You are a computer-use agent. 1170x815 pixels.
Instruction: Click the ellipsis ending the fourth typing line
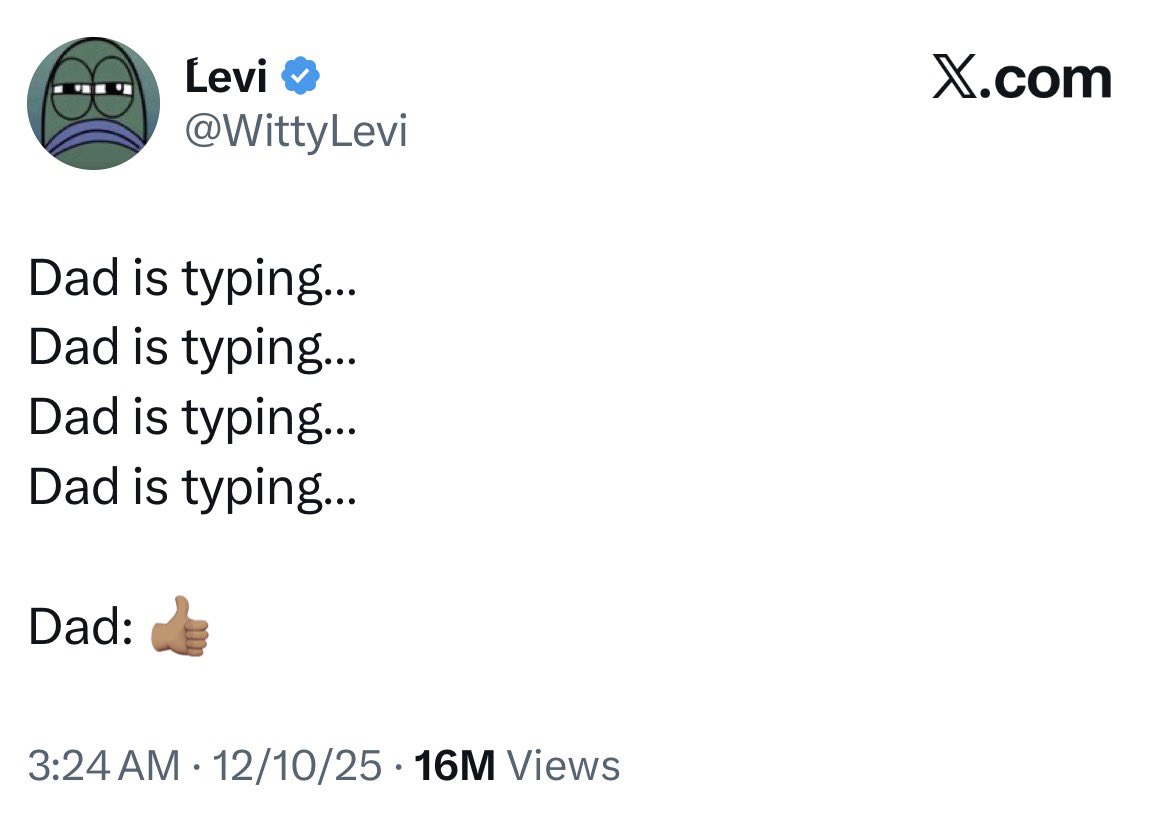(x=340, y=496)
